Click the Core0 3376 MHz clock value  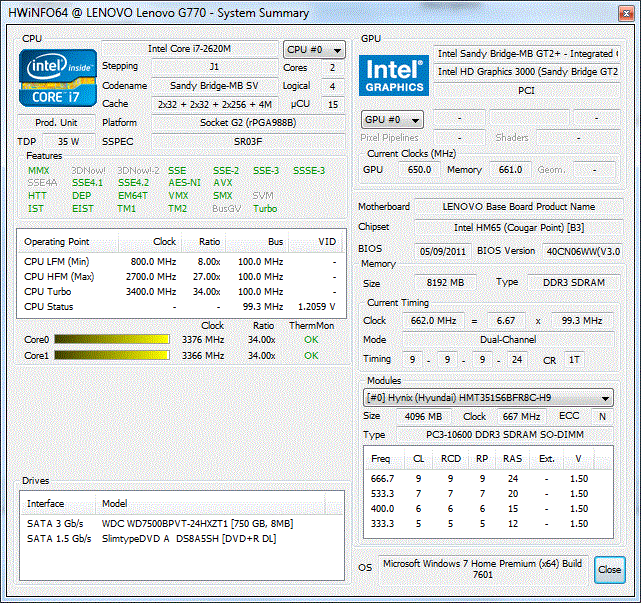[203, 340]
